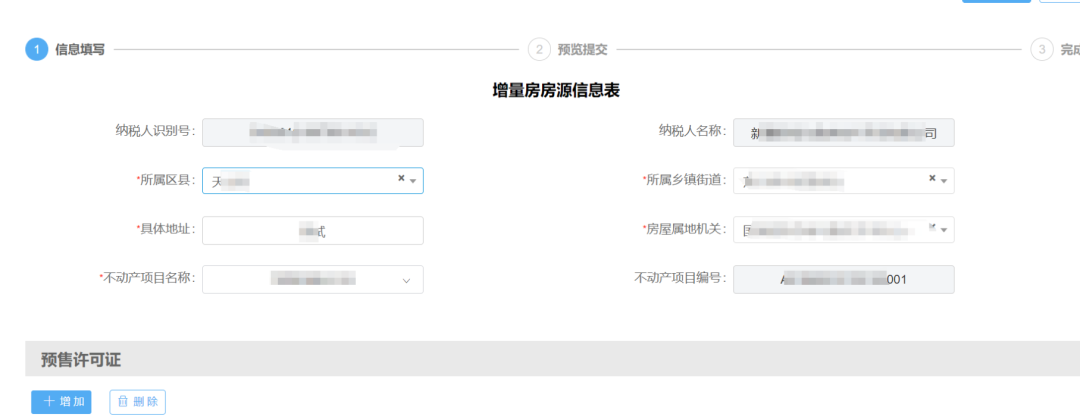Screen dimensions: 1080x420
Task: Expand the 所属乡镇街道 dropdown arrow
Action: [944, 181]
